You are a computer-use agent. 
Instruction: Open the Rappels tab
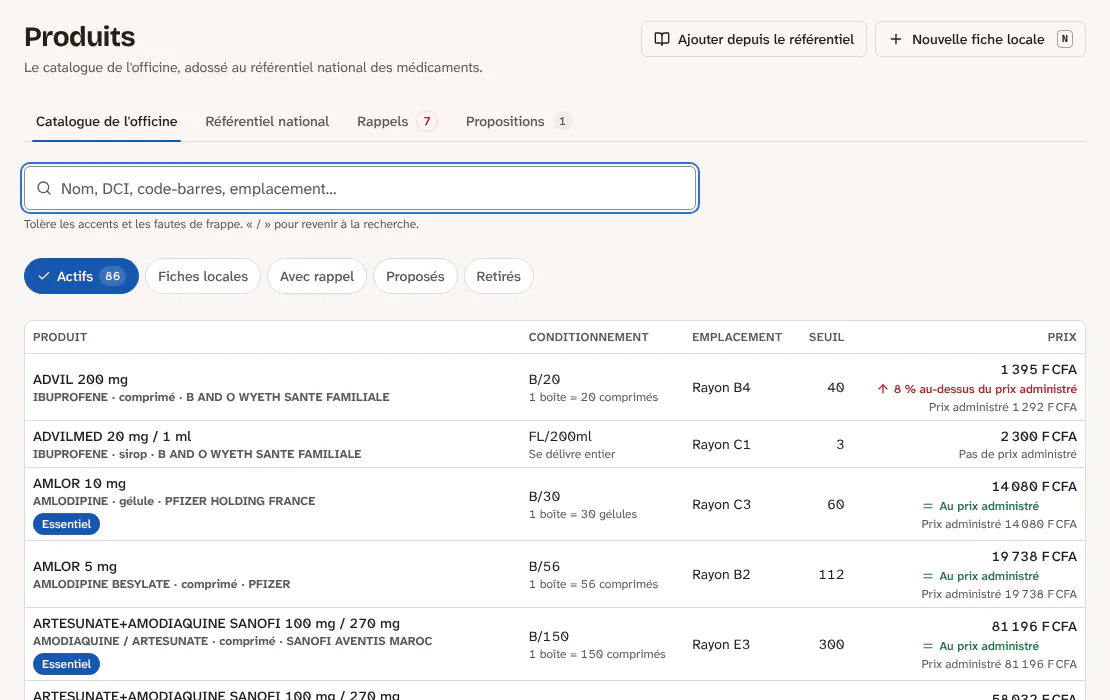[x=396, y=122]
